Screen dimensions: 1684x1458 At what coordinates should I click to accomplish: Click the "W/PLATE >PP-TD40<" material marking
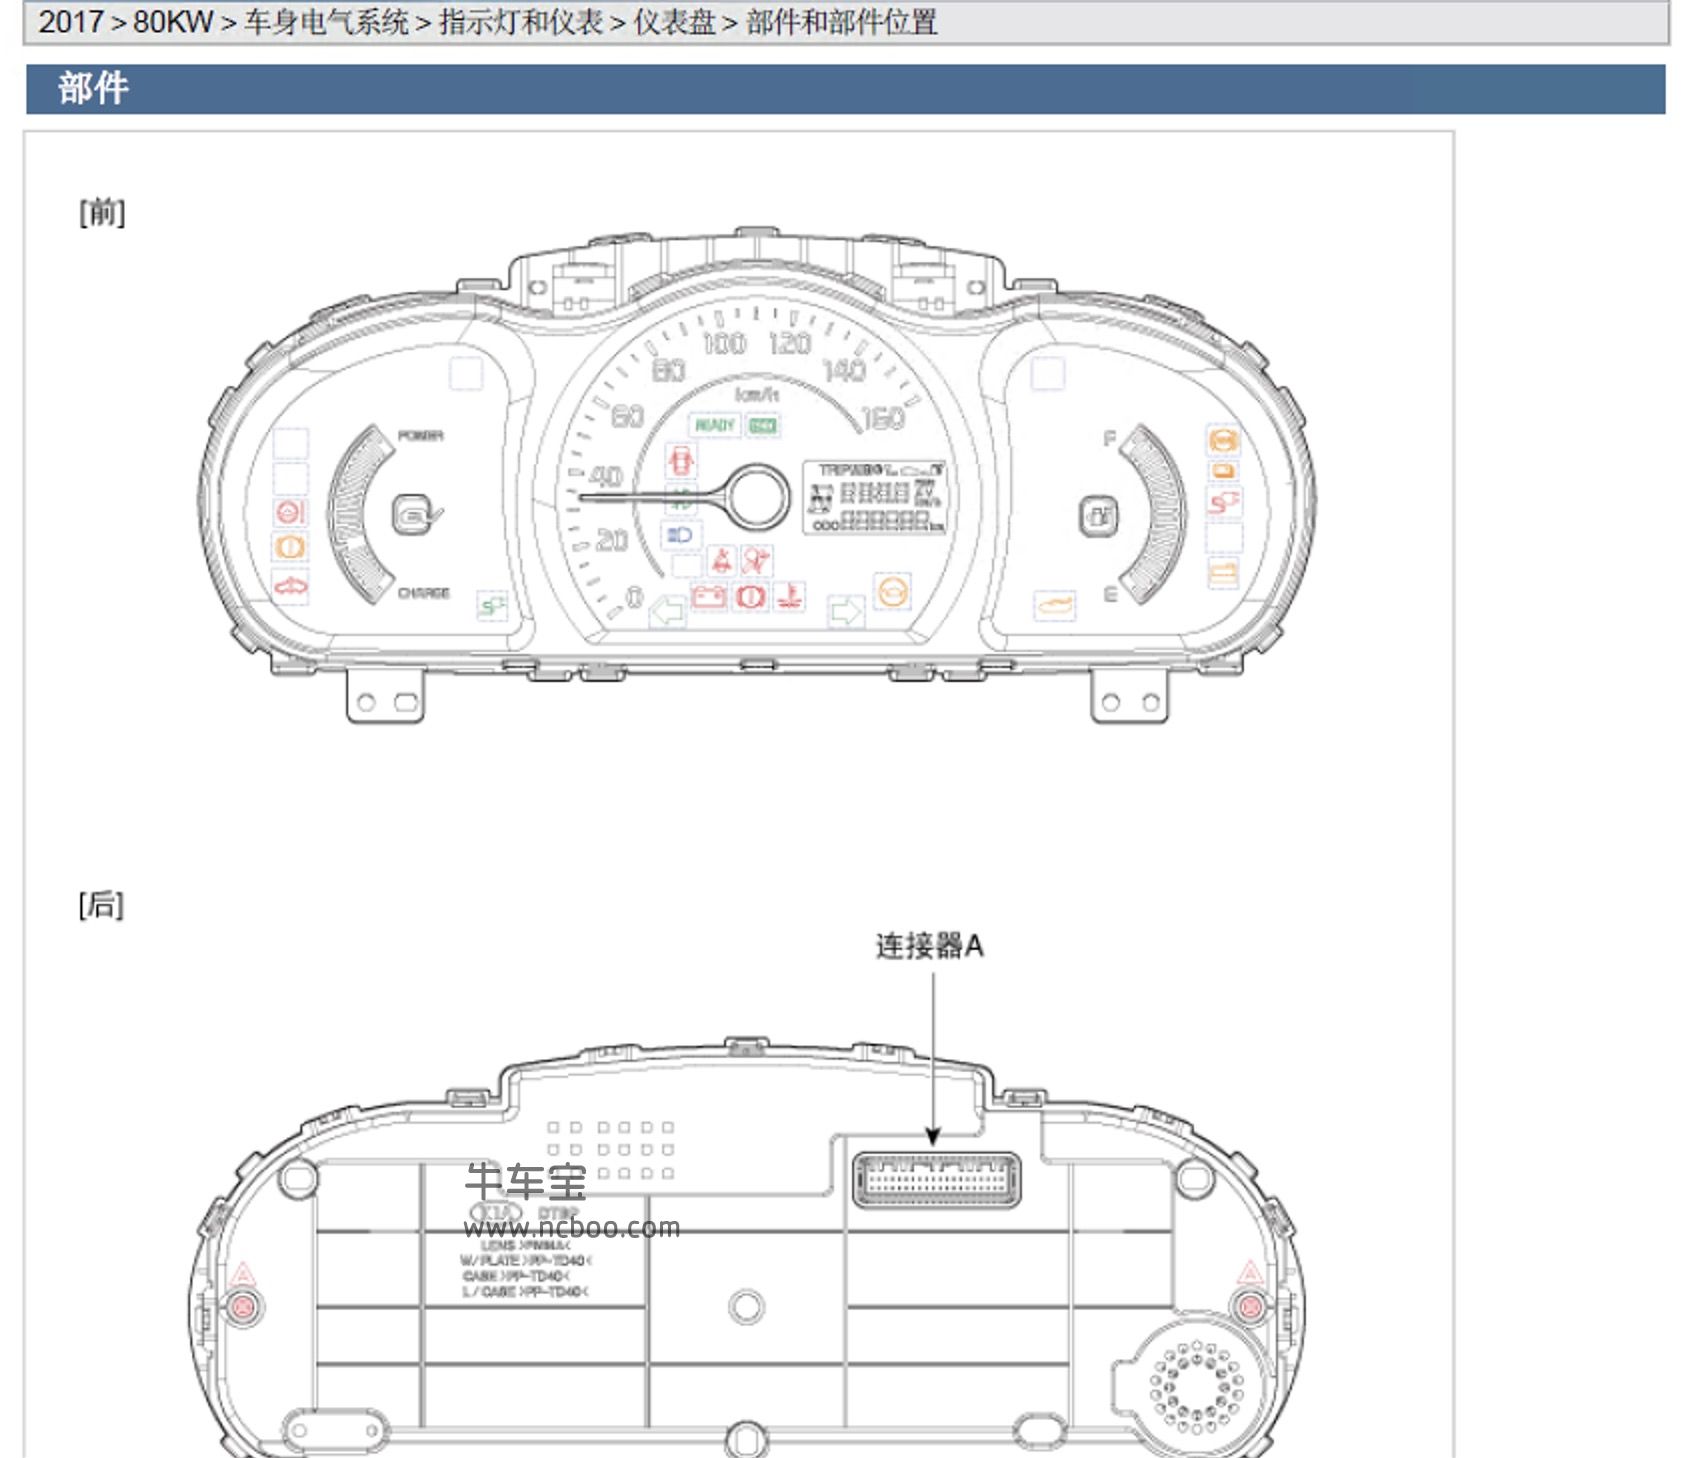click(x=526, y=1261)
